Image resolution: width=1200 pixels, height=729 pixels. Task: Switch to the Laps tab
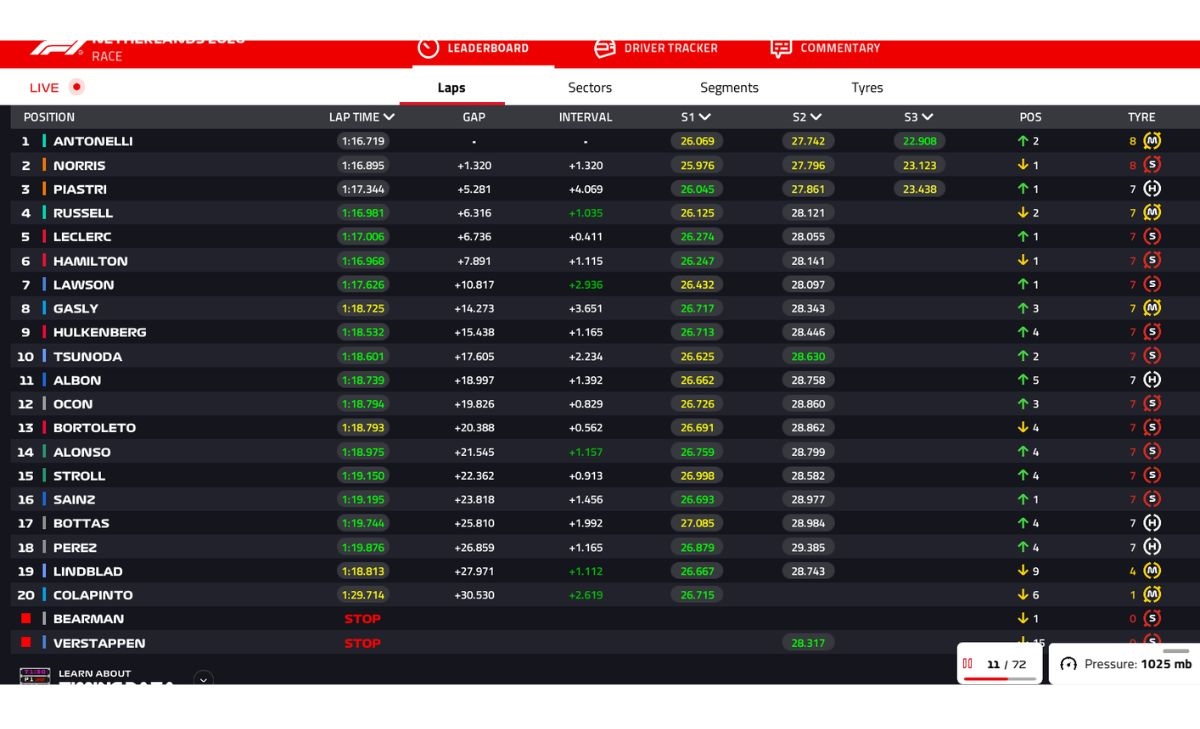coord(452,88)
